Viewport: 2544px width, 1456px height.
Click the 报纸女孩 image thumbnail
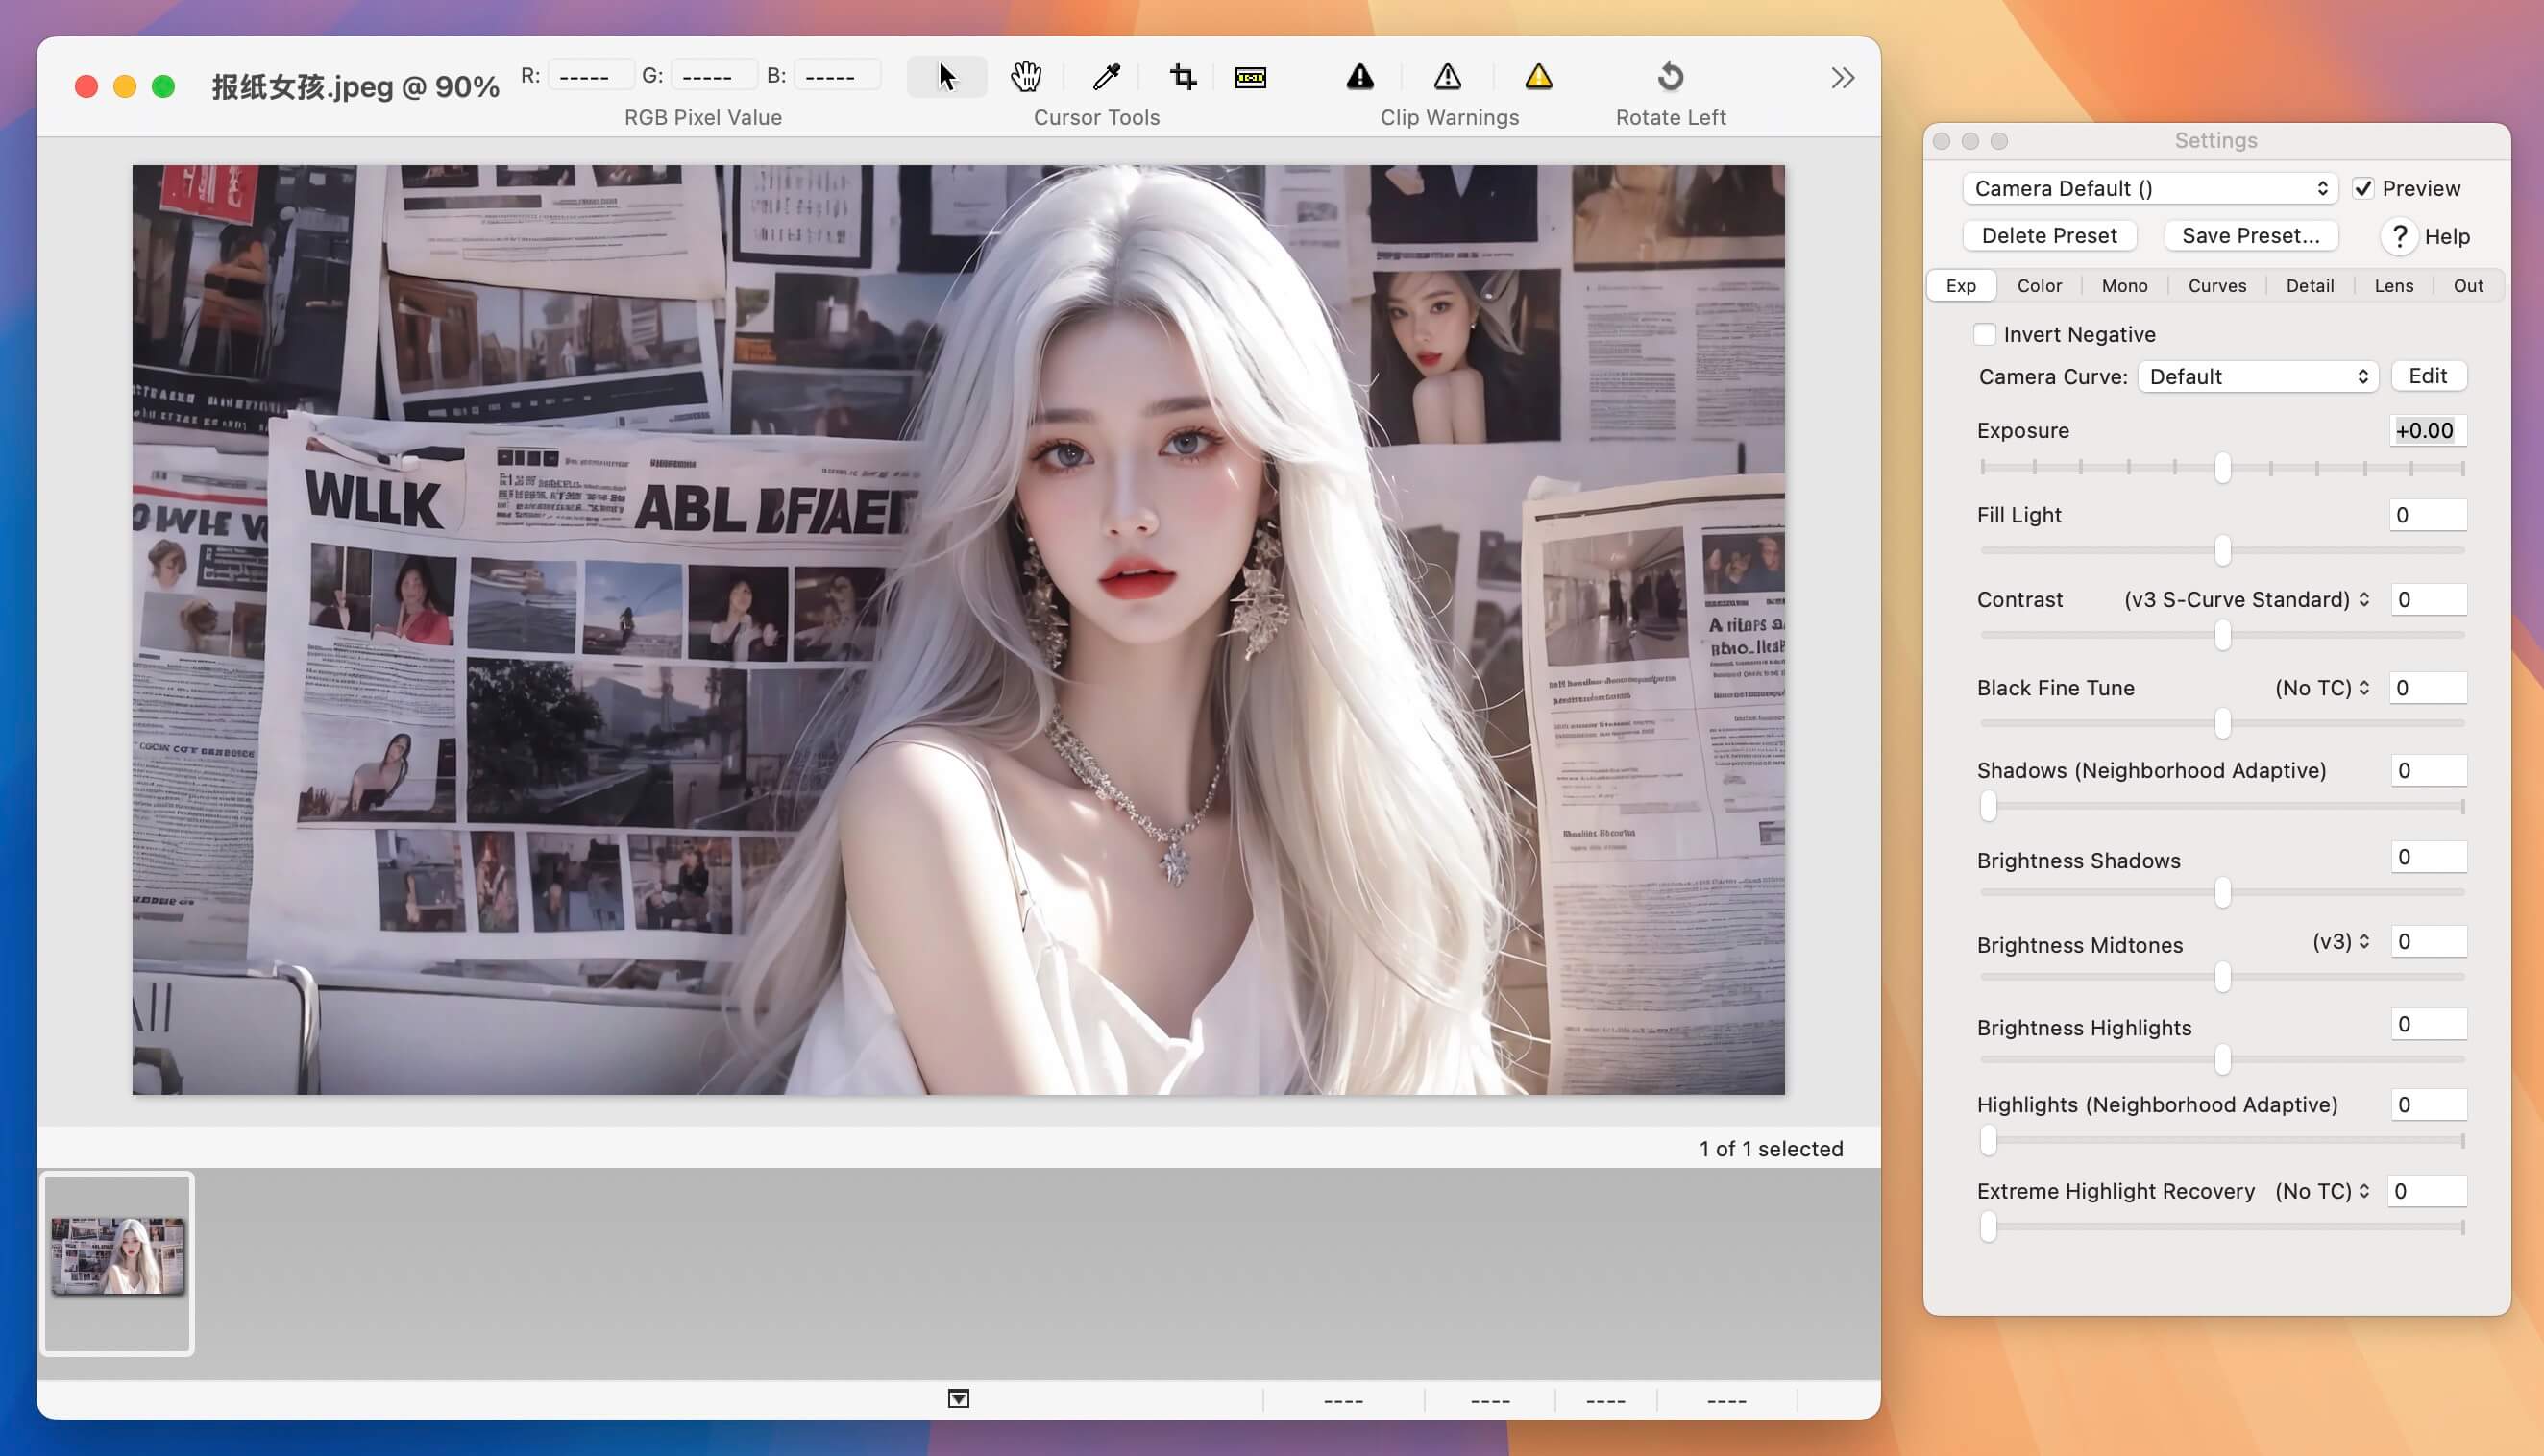tap(115, 1262)
